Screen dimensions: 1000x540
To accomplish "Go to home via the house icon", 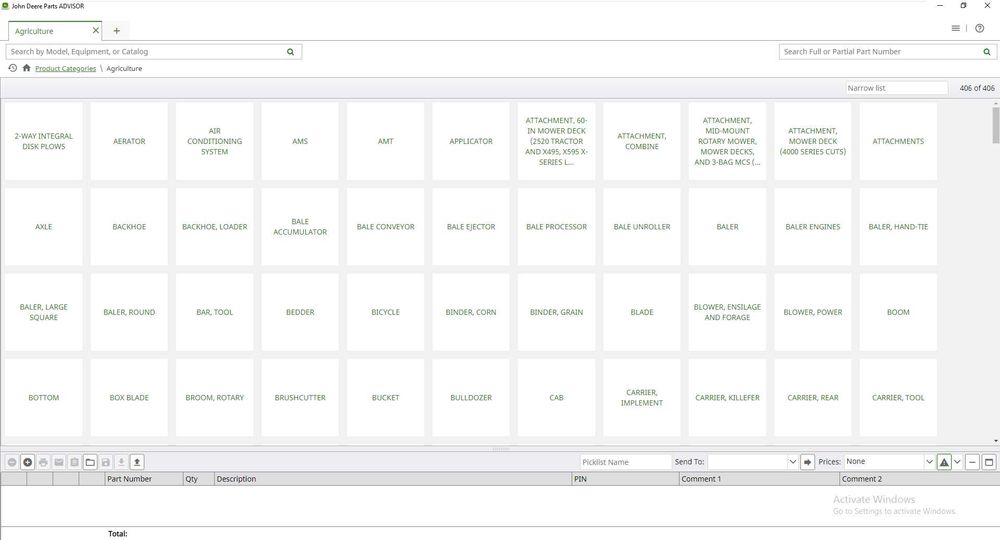I will click(26, 68).
